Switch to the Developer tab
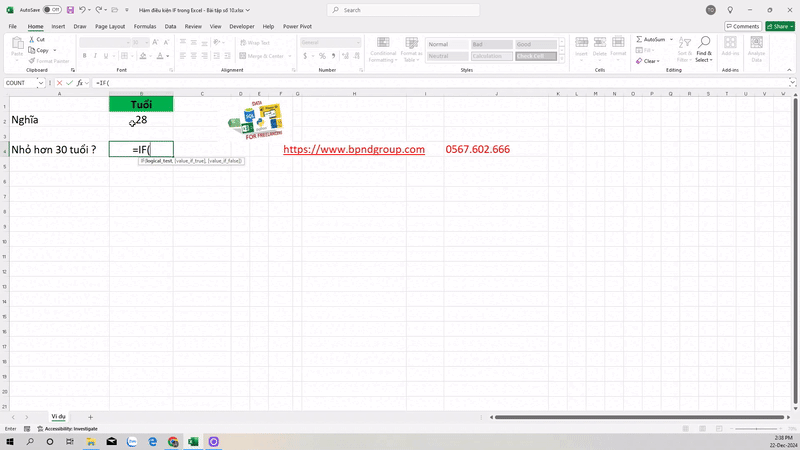 point(242,27)
